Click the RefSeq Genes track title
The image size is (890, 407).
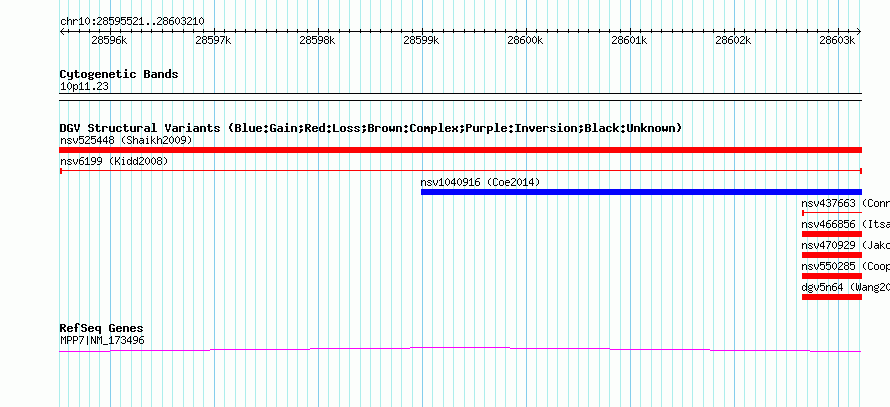(102, 329)
